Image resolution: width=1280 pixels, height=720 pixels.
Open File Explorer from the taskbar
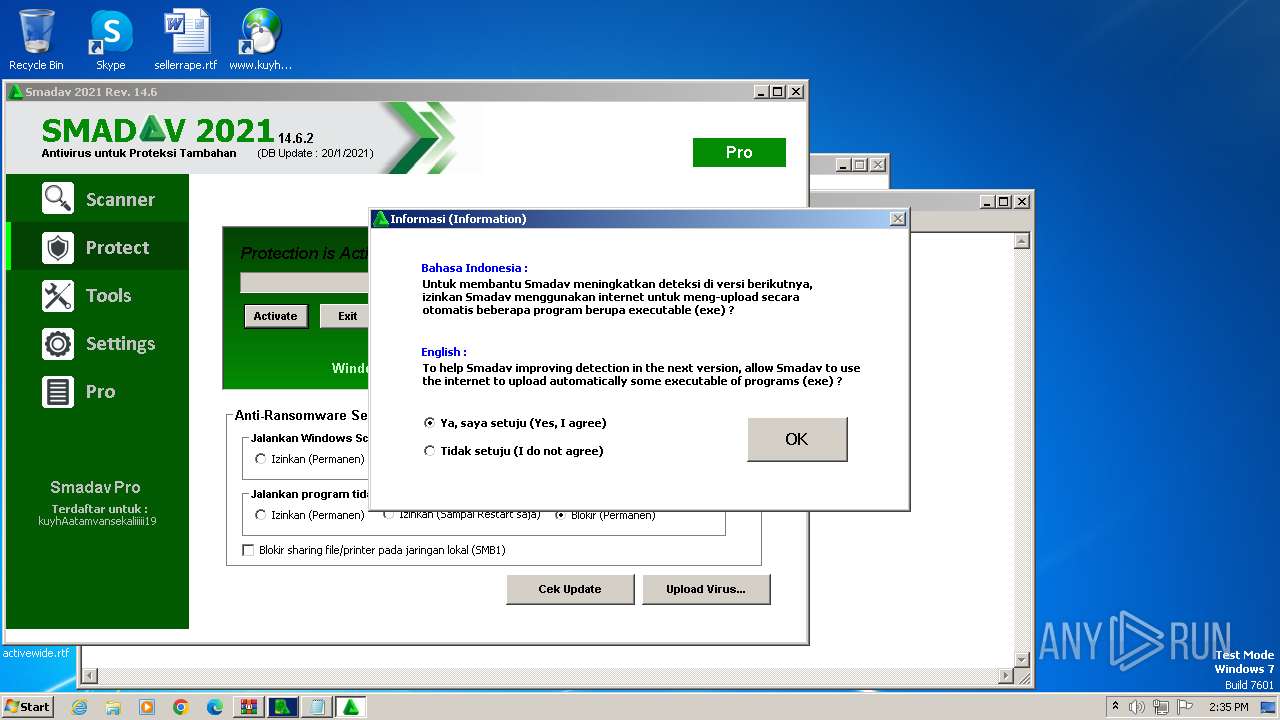coord(113,707)
